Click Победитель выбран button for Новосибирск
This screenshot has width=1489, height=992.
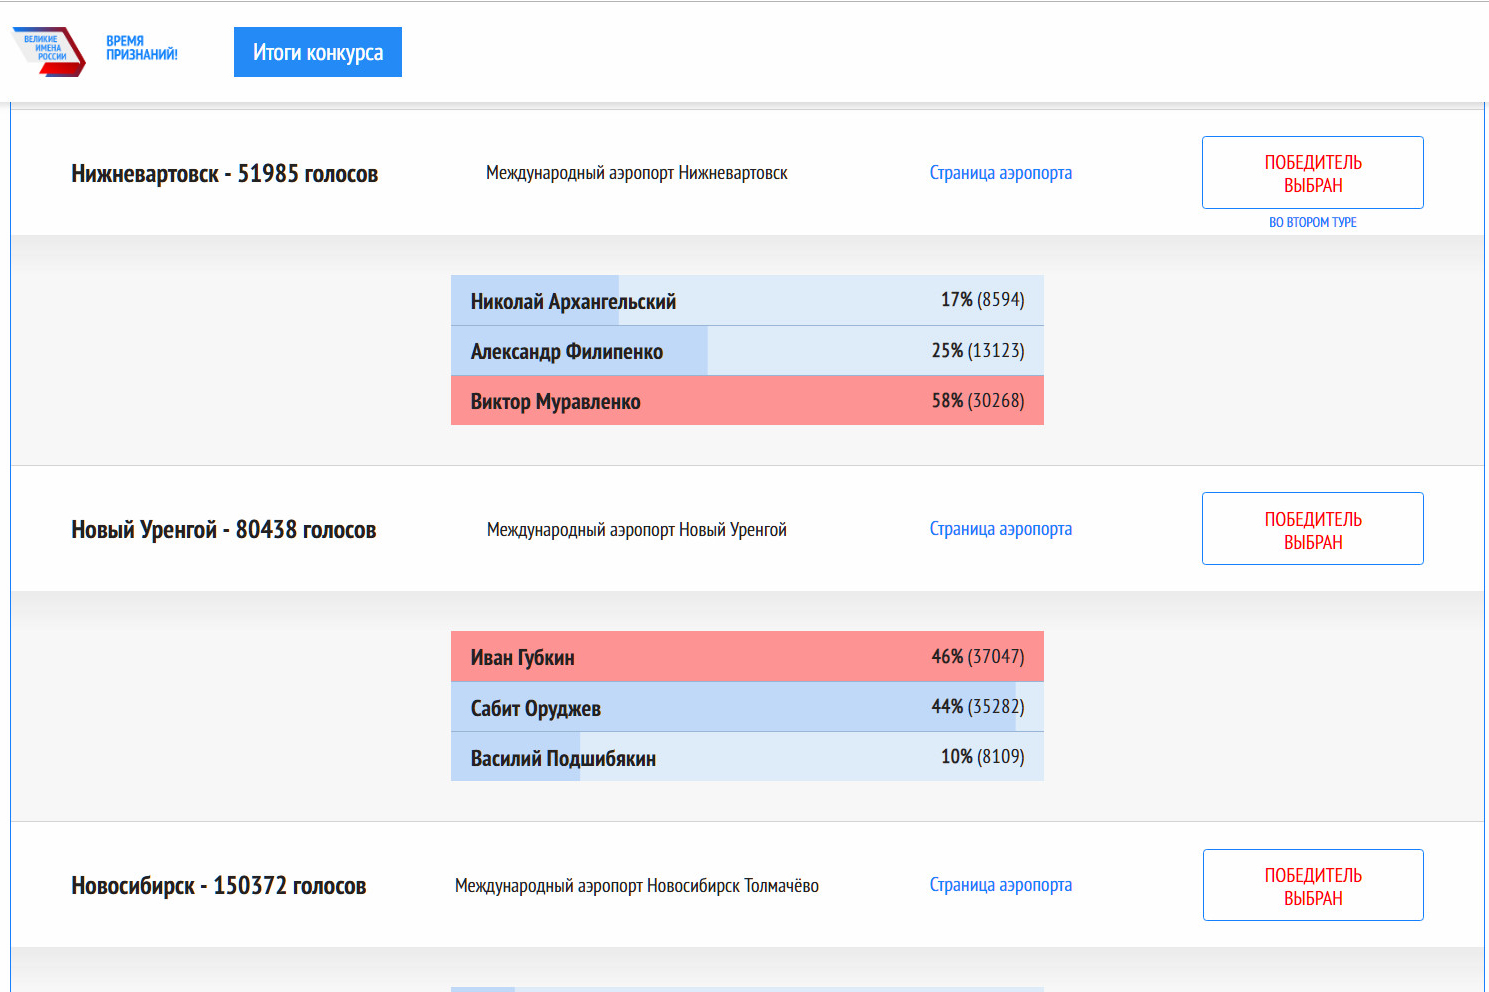(1312, 885)
